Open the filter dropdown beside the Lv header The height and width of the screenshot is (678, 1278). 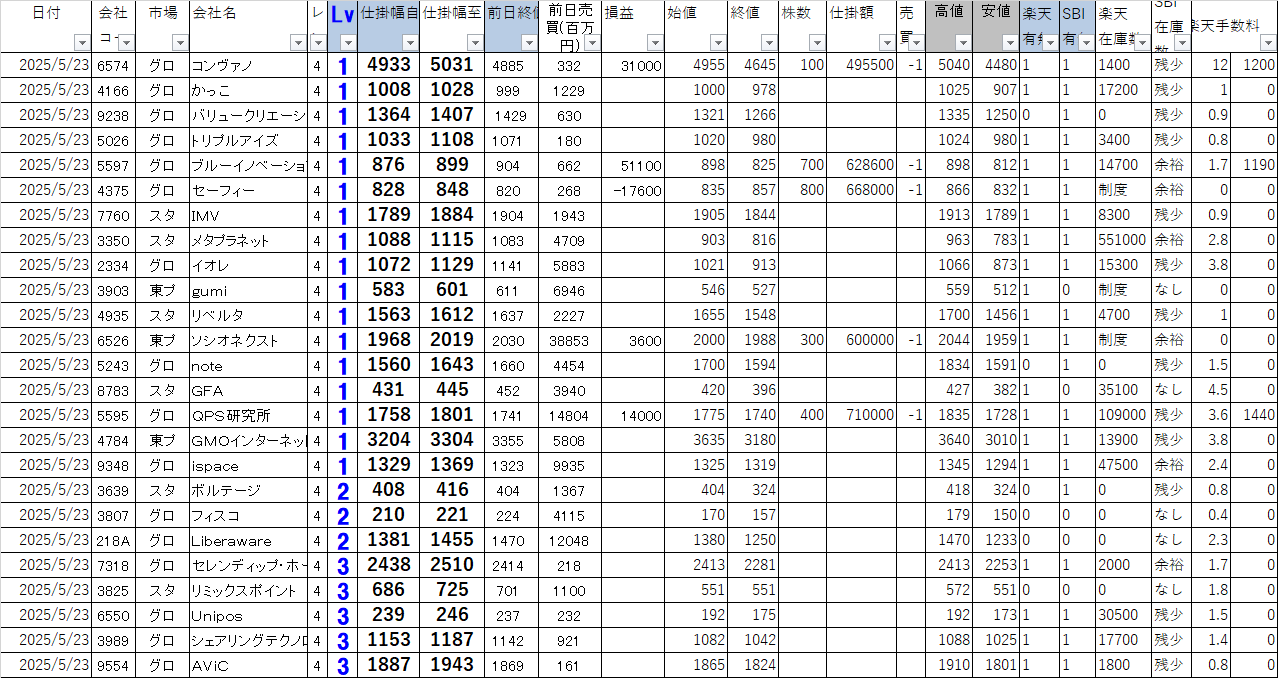click(x=348, y=43)
